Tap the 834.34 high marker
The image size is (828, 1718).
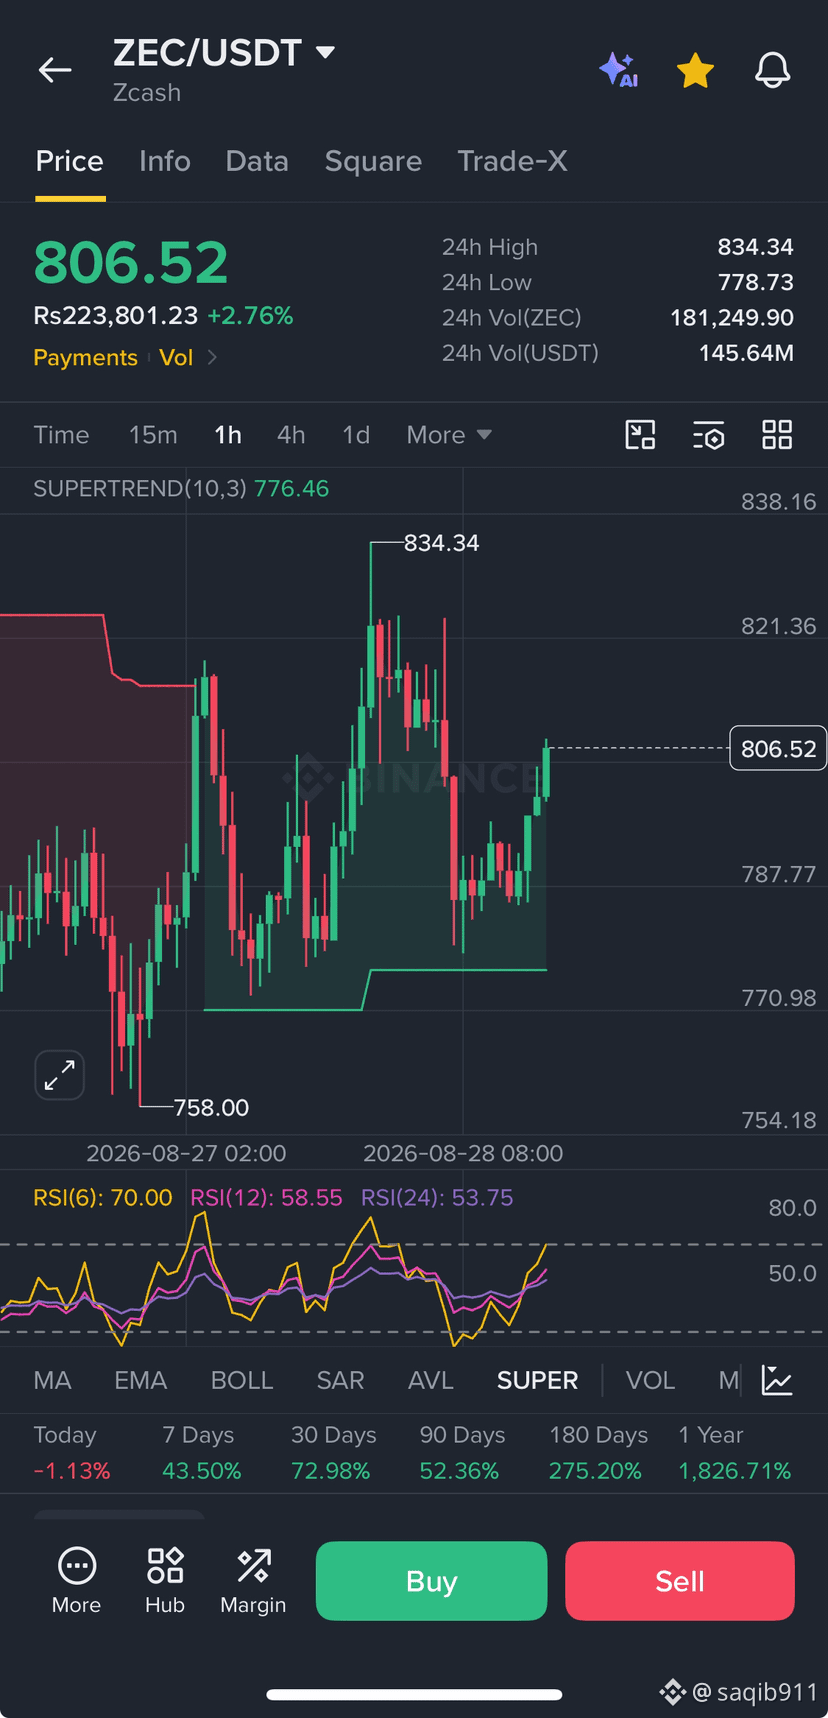(x=441, y=543)
